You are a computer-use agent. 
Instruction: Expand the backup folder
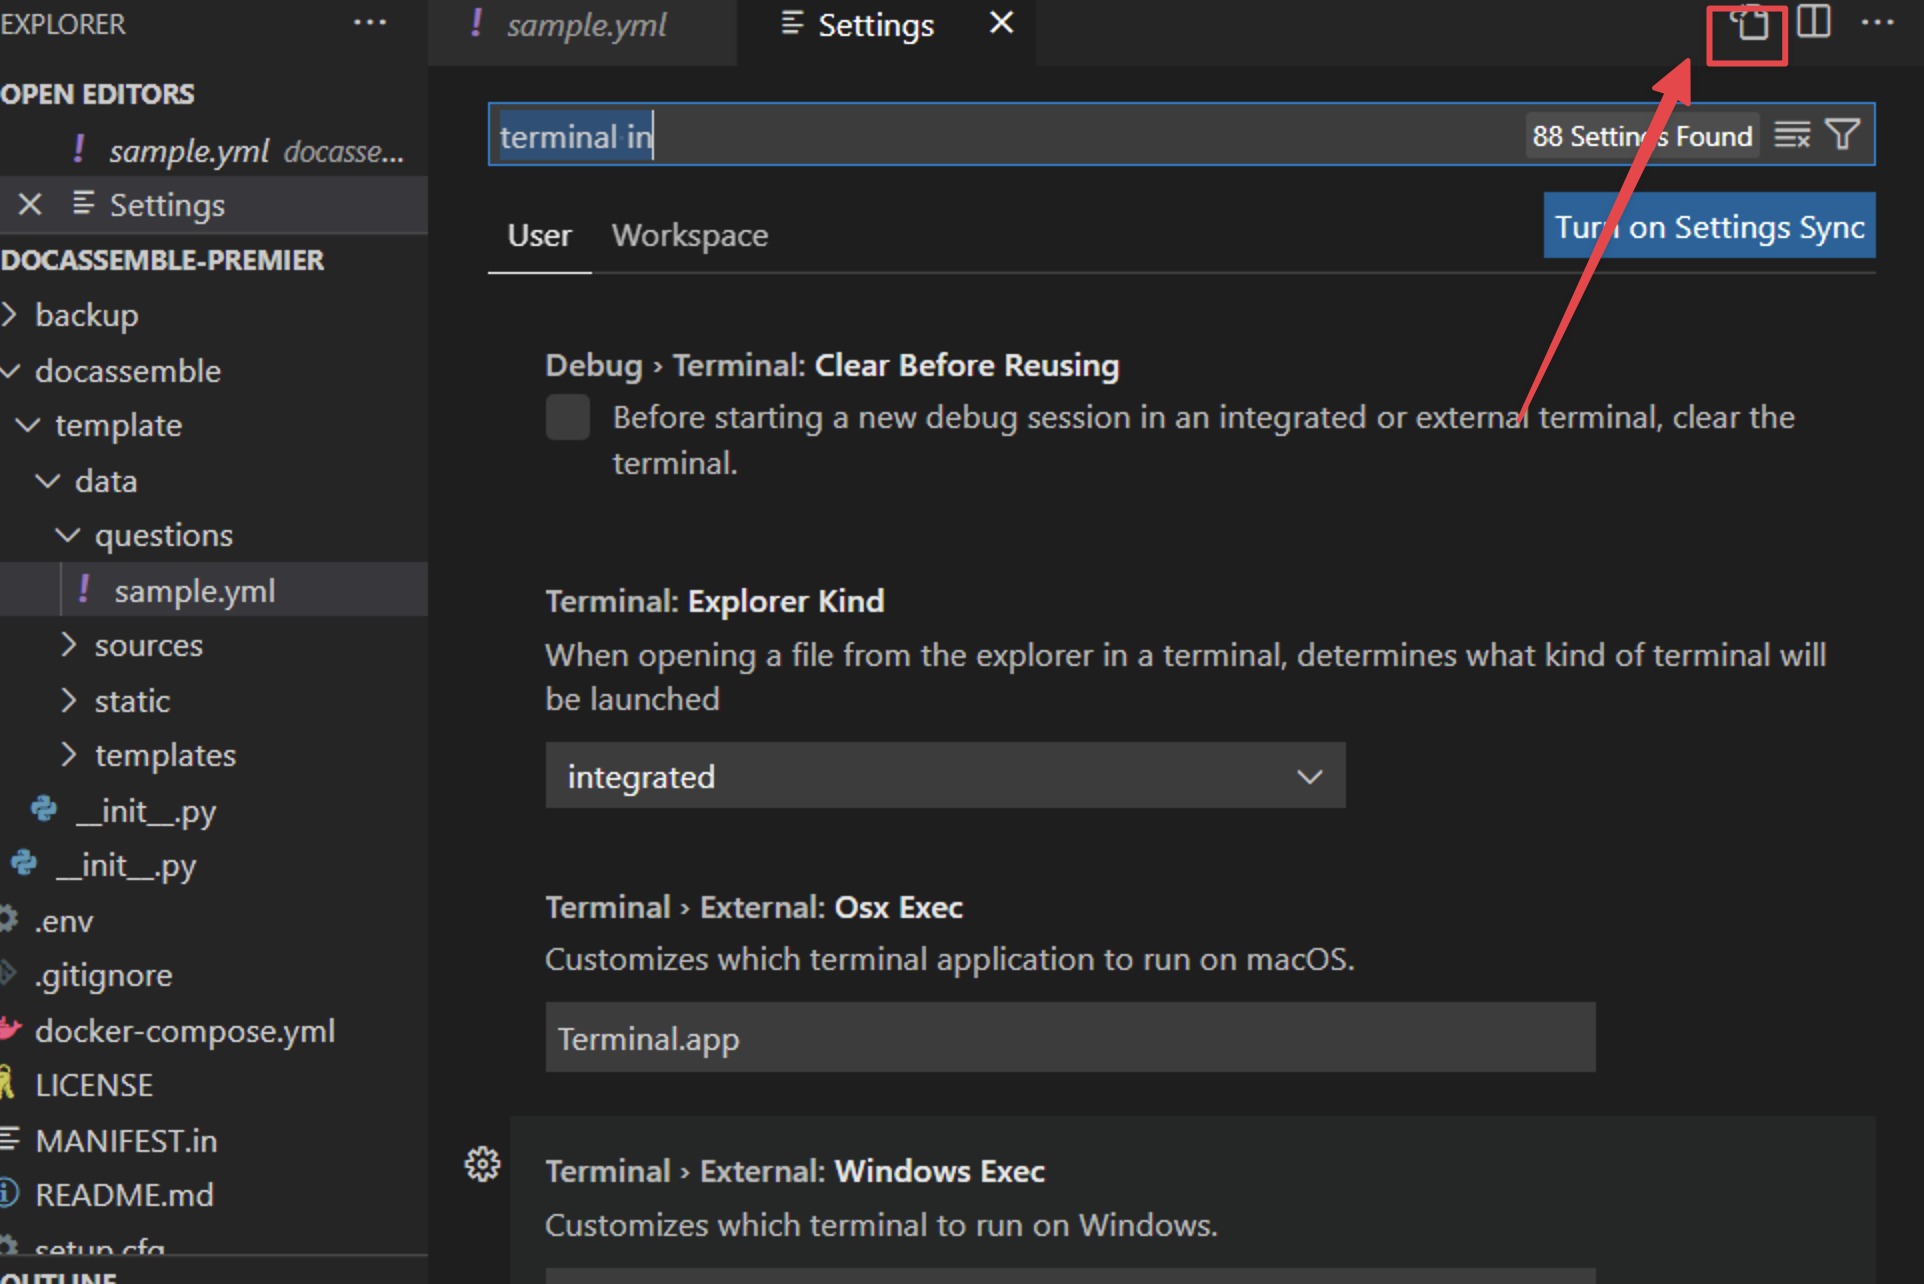tap(10, 315)
